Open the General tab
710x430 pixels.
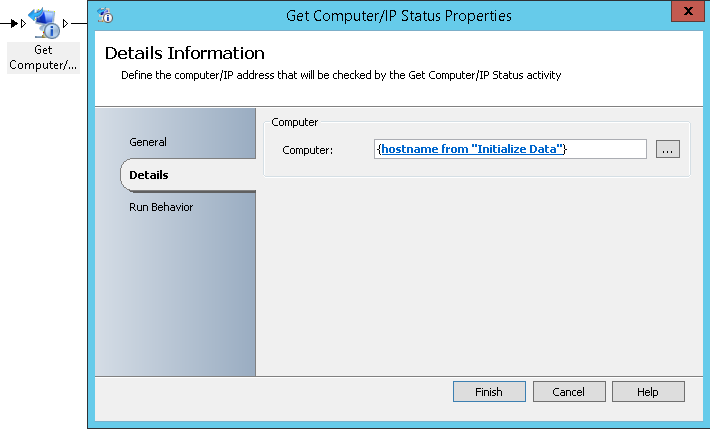(148, 142)
